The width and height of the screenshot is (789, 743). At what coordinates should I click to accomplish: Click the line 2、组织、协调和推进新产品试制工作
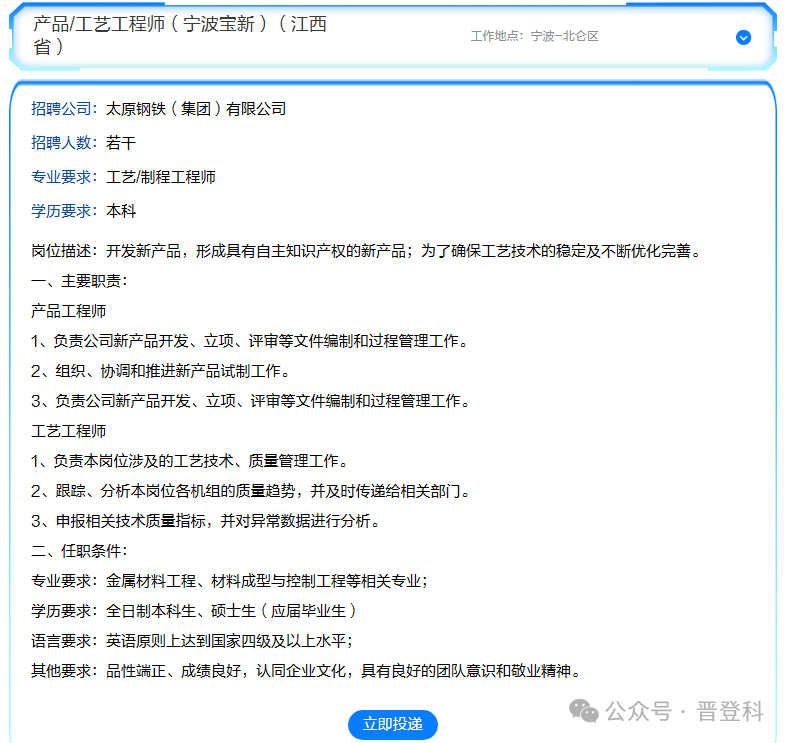(161, 371)
